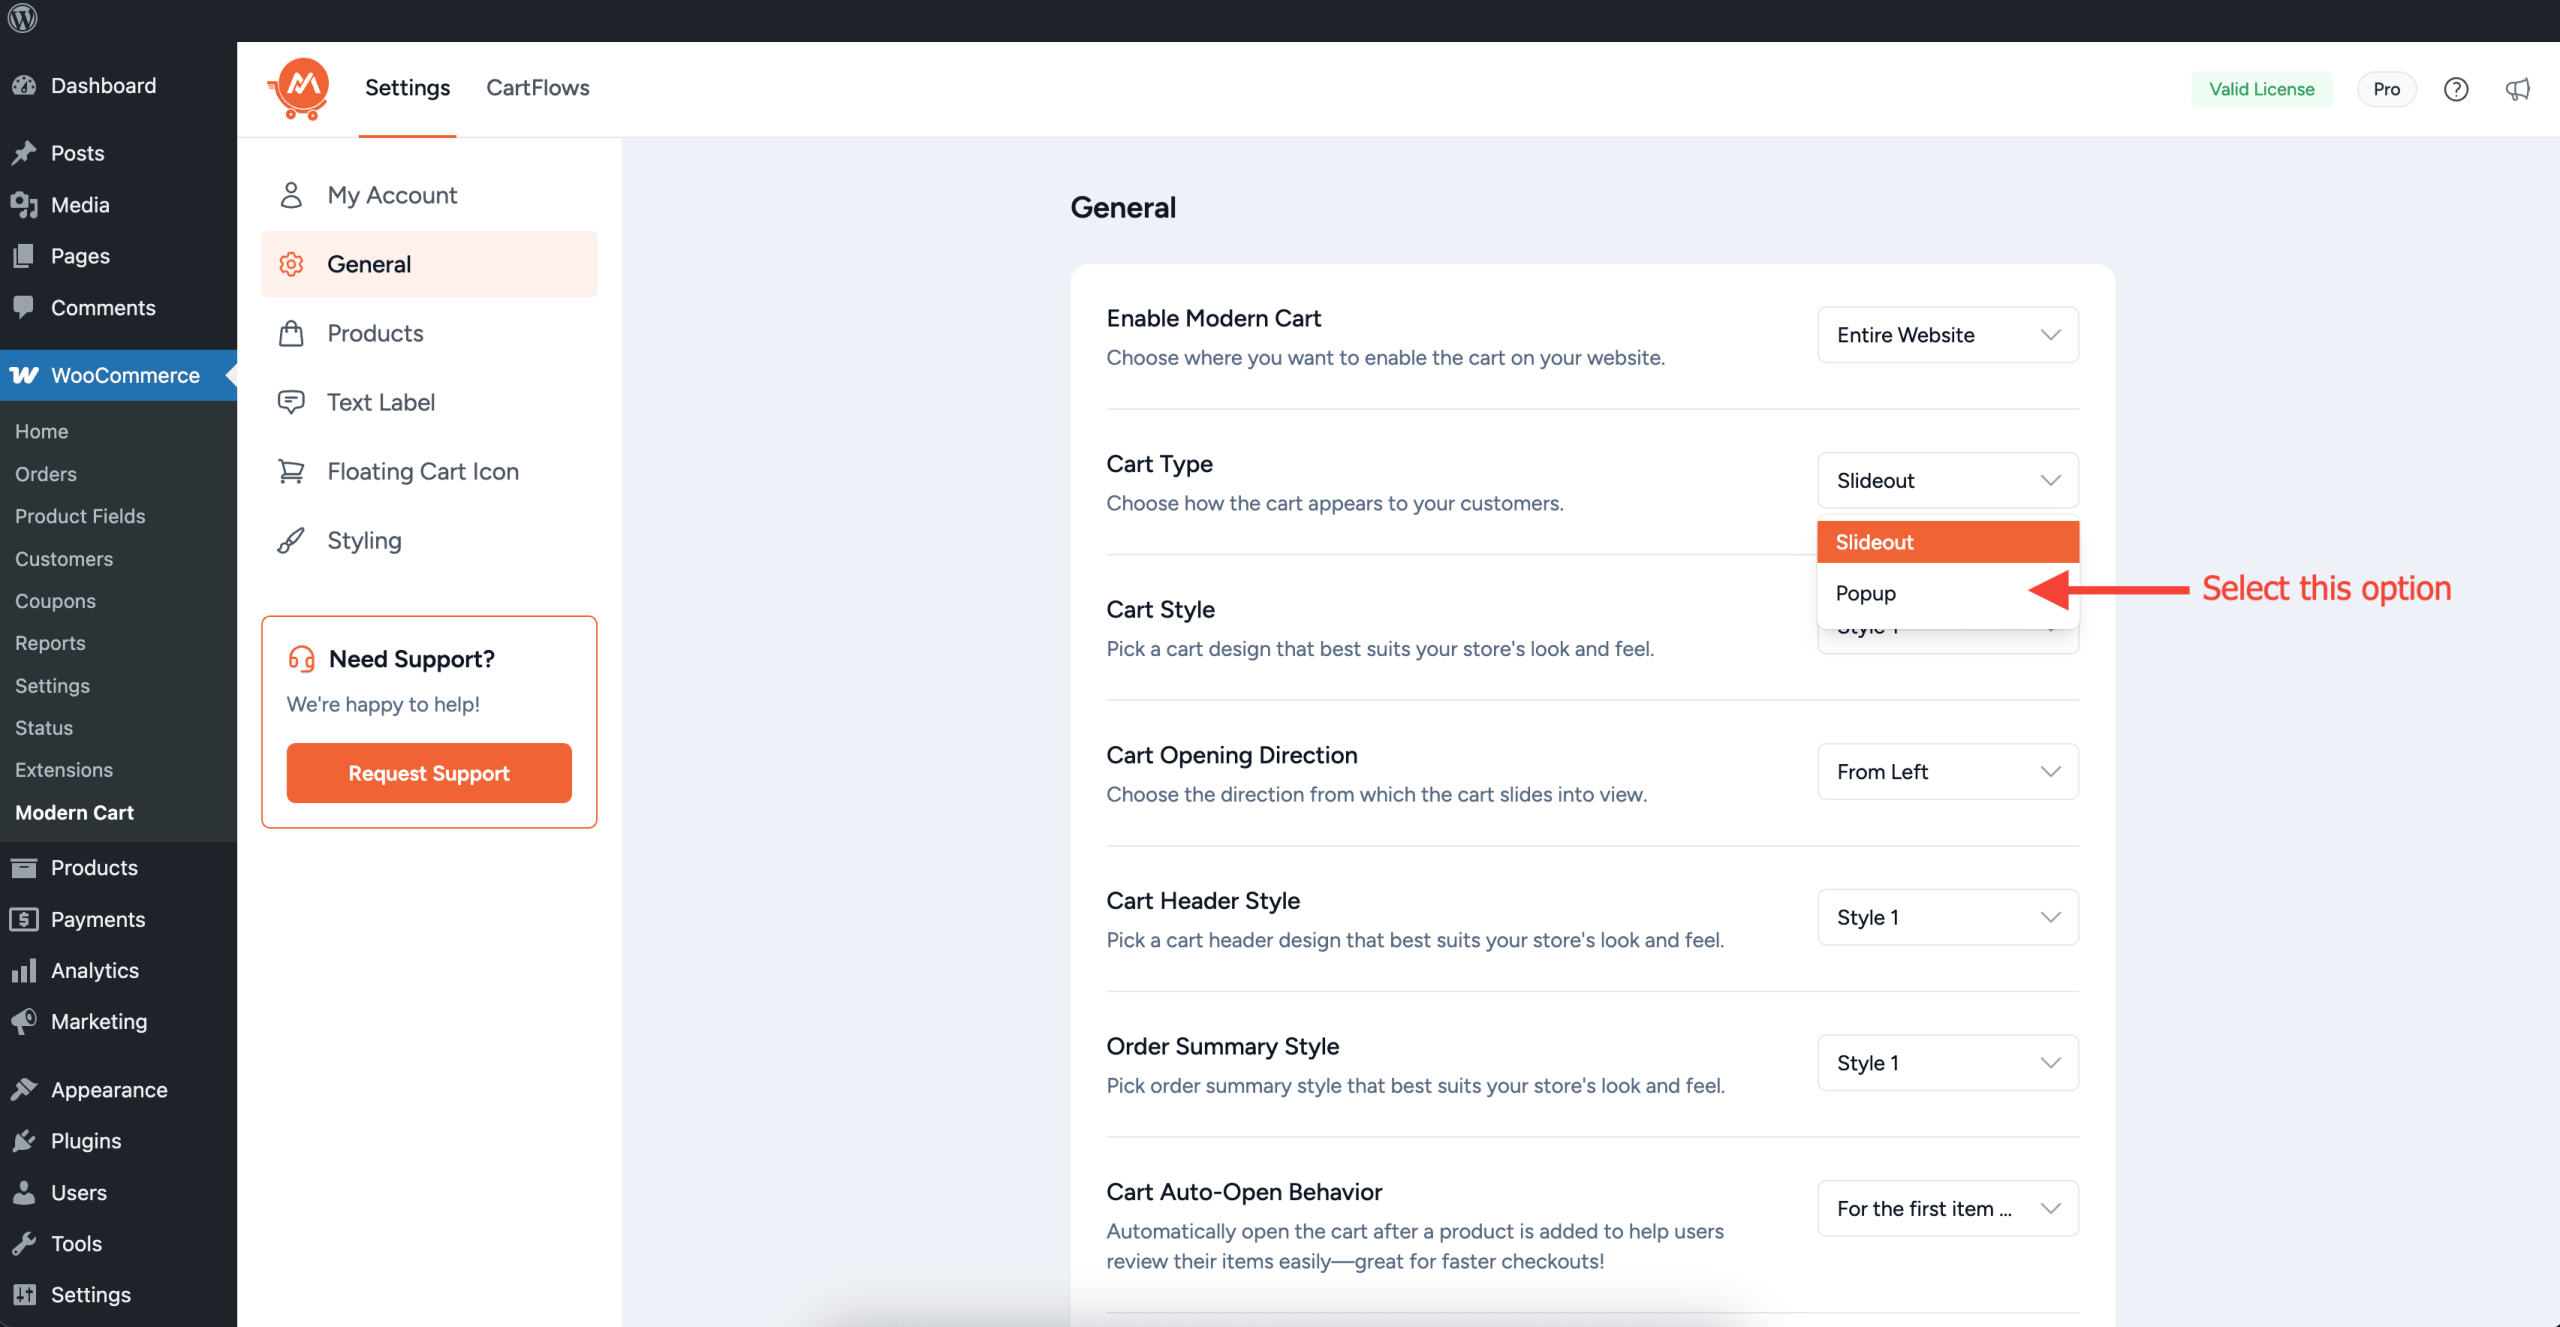Click the Request Support button
This screenshot has width=2560, height=1327.
(429, 773)
